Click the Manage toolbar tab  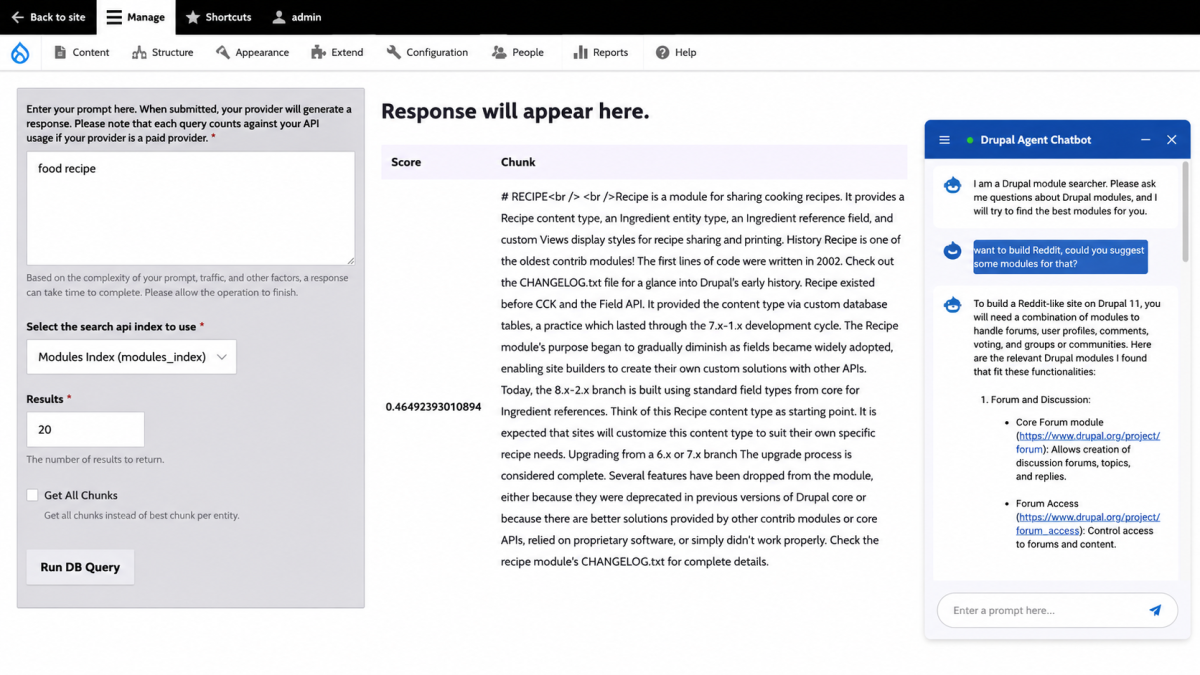[136, 17]
